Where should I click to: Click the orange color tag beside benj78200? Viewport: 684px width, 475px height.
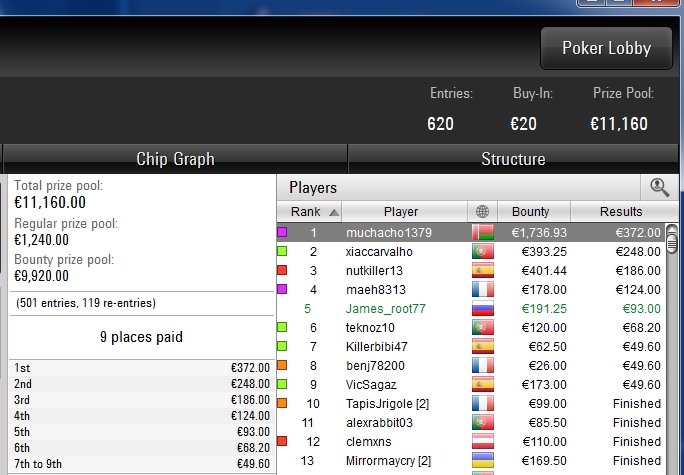click(282, 365)
